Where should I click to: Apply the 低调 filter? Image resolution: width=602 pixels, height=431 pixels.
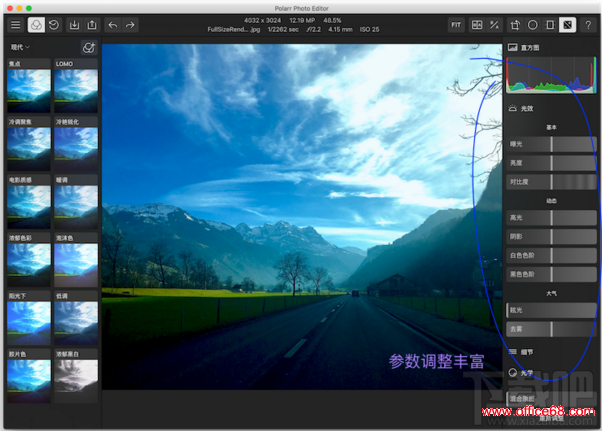click(76, 318)
